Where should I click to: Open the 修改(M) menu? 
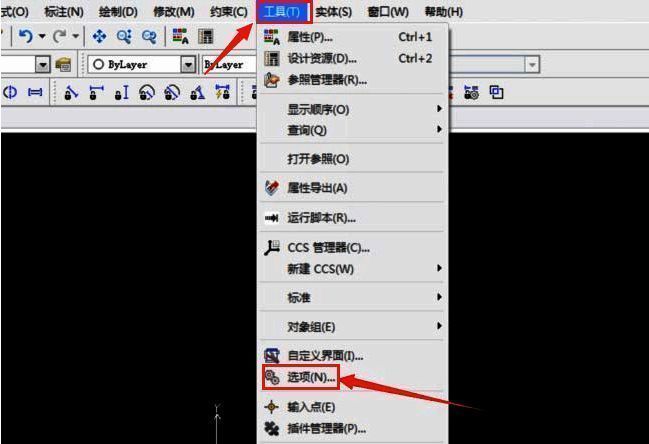click(x=173, y=12)
